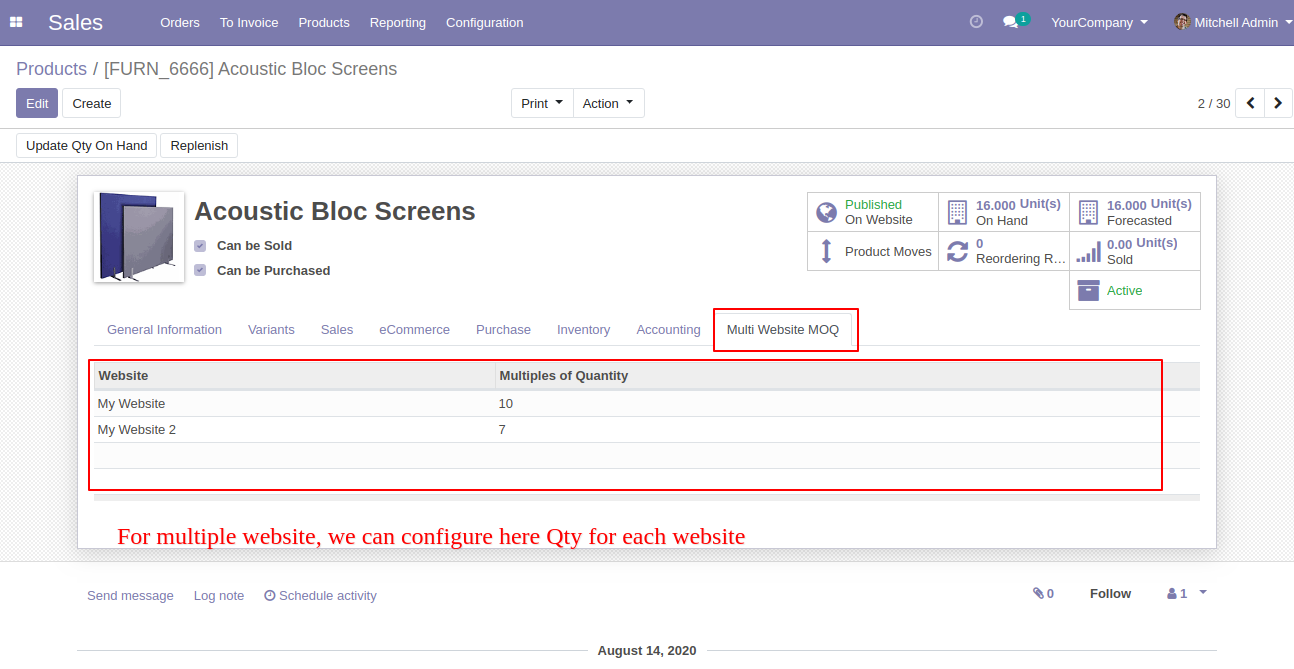Open the Reporting menu

[x=397, y=22]
